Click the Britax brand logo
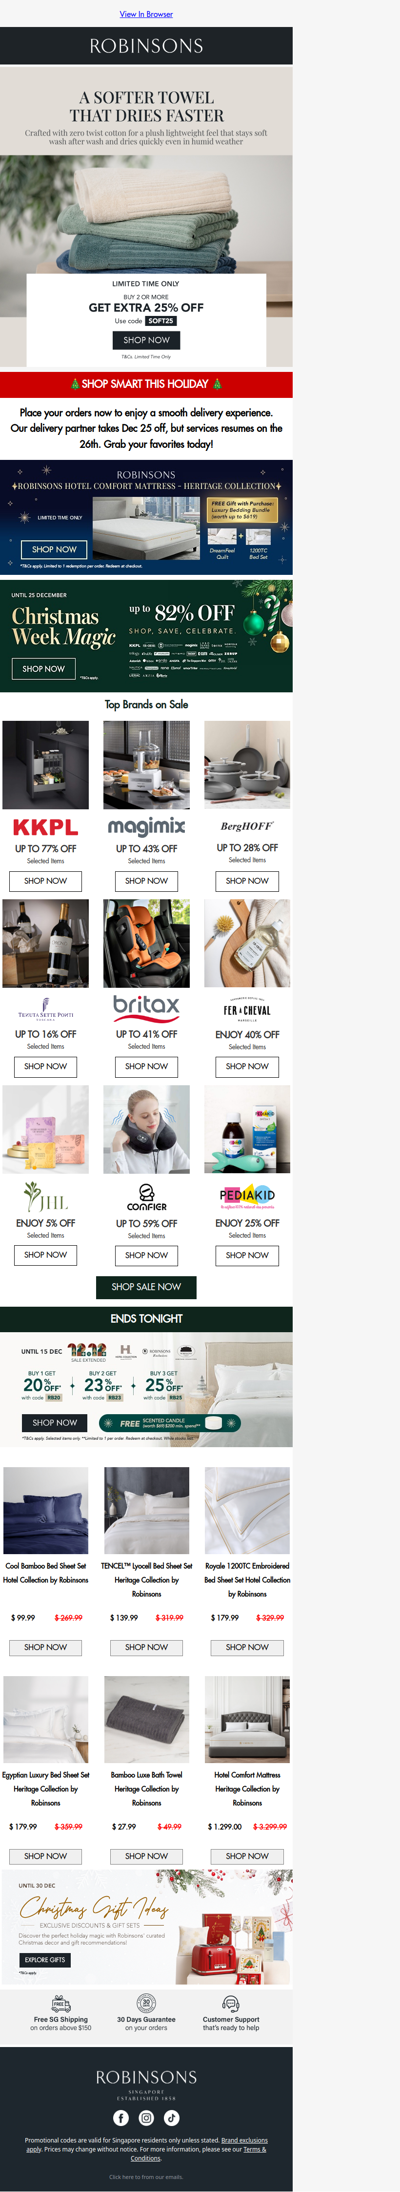Image resolution: width=400 pixels, height=2192 pixels. point(146,1005)
